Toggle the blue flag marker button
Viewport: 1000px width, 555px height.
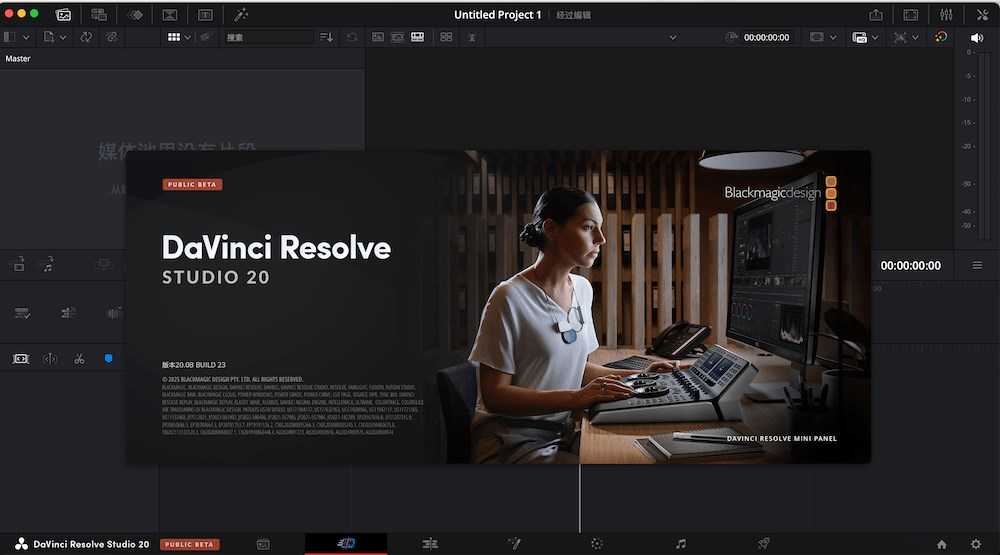[x=109, y=358]
